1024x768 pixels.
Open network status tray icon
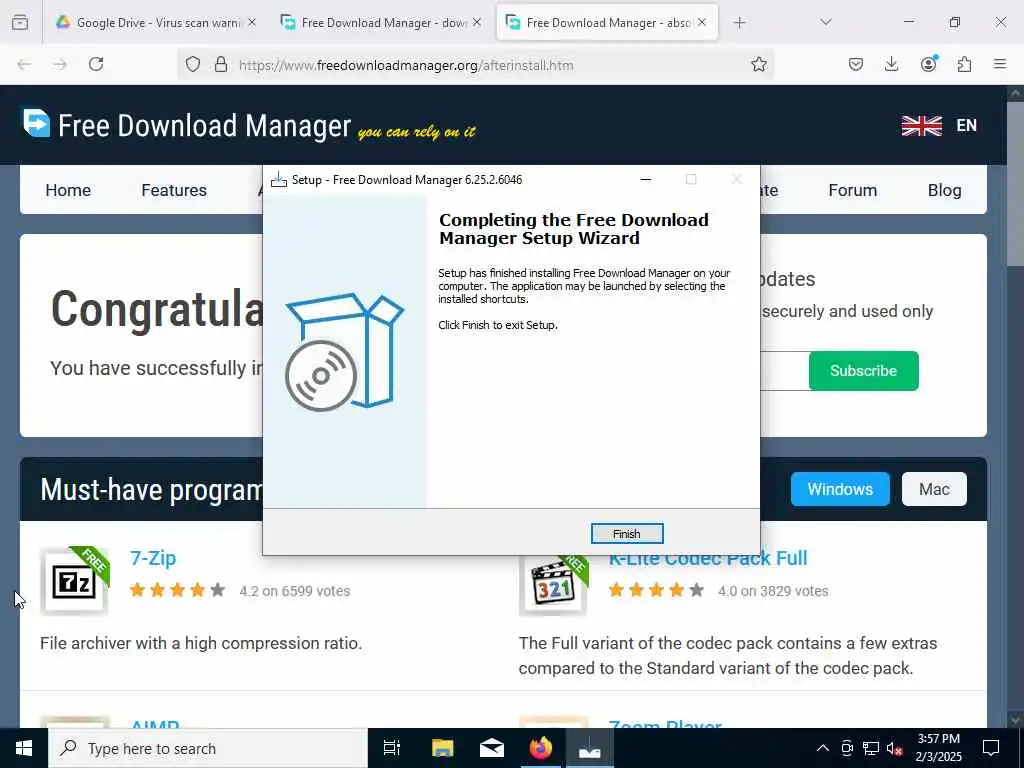(871, 748)
